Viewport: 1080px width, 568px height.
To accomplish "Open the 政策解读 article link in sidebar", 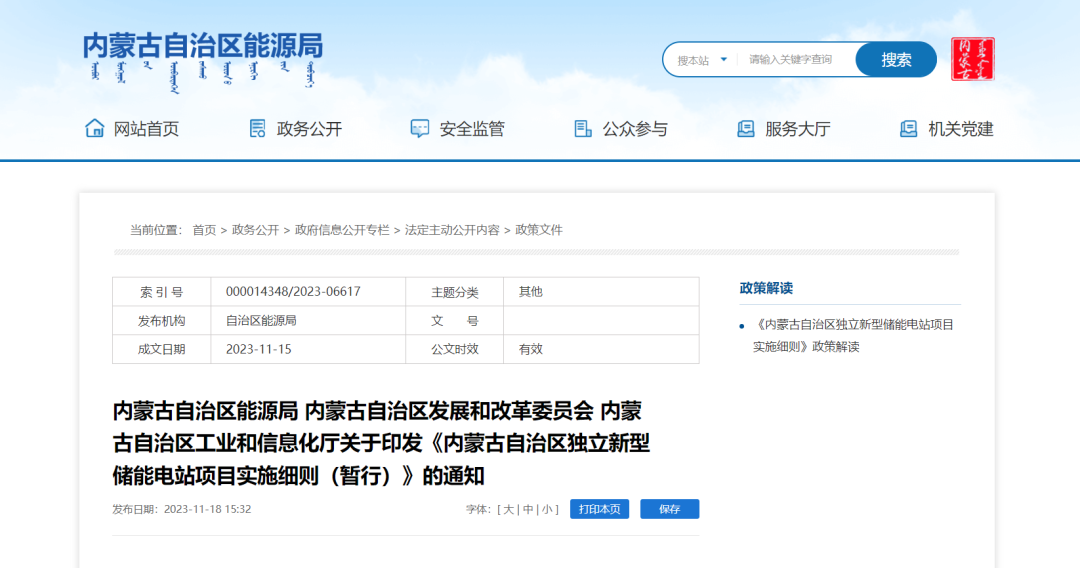I will (853, 335).
